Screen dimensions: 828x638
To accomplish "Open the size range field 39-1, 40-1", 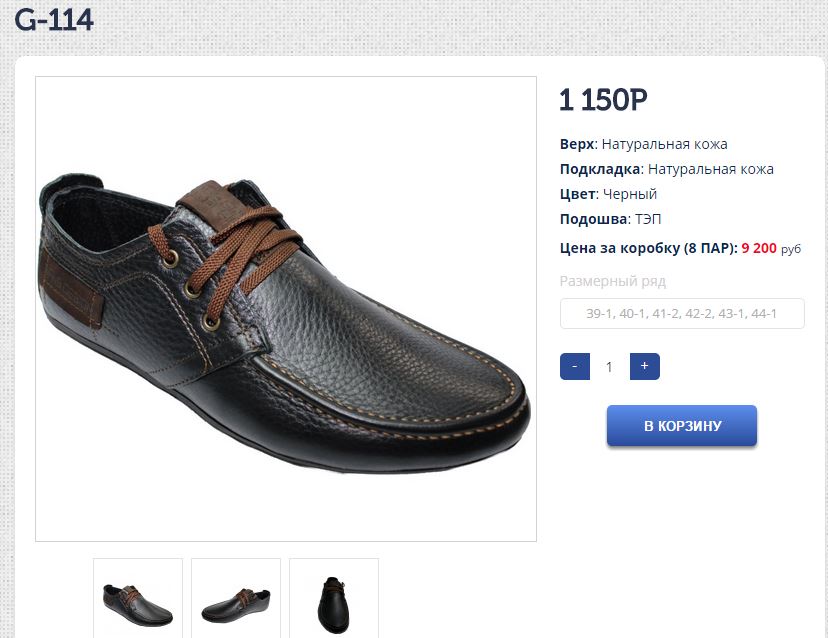I will coord(682,313).
